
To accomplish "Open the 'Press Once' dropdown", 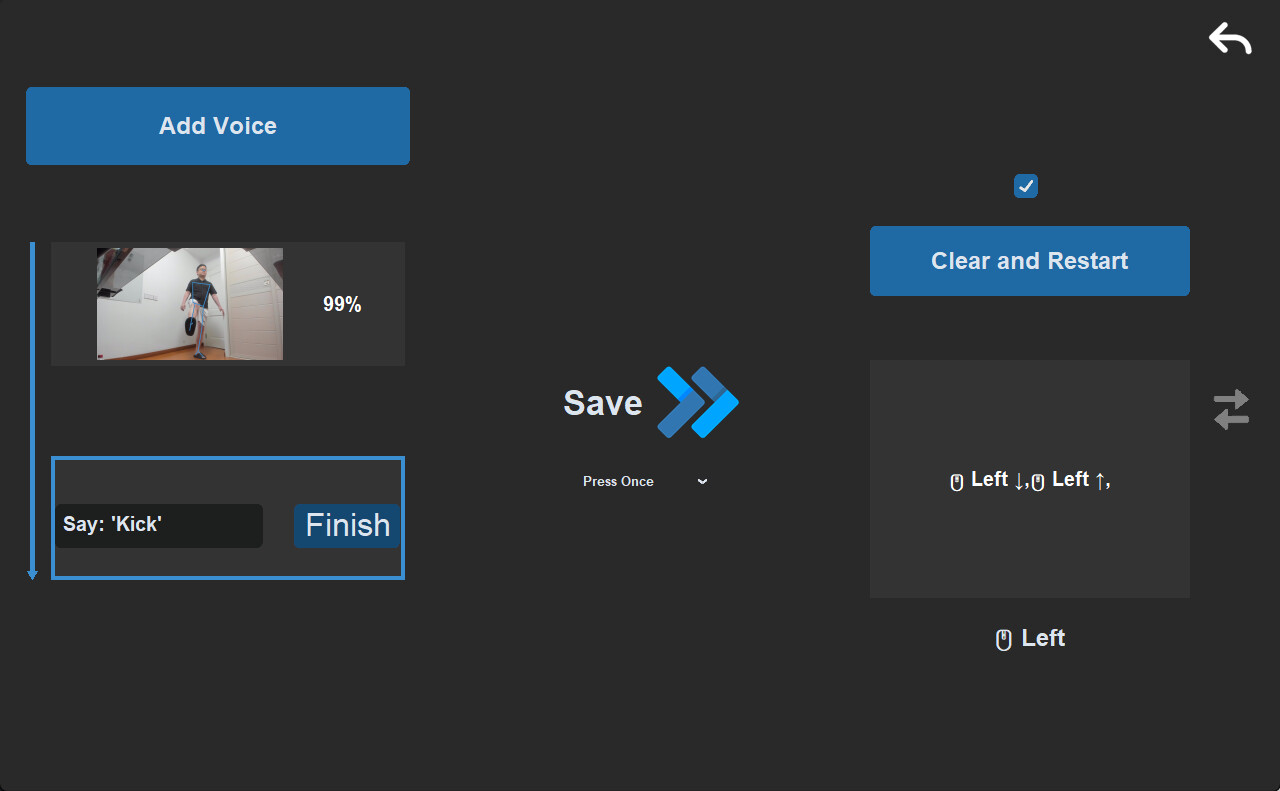I will point(618,481).
